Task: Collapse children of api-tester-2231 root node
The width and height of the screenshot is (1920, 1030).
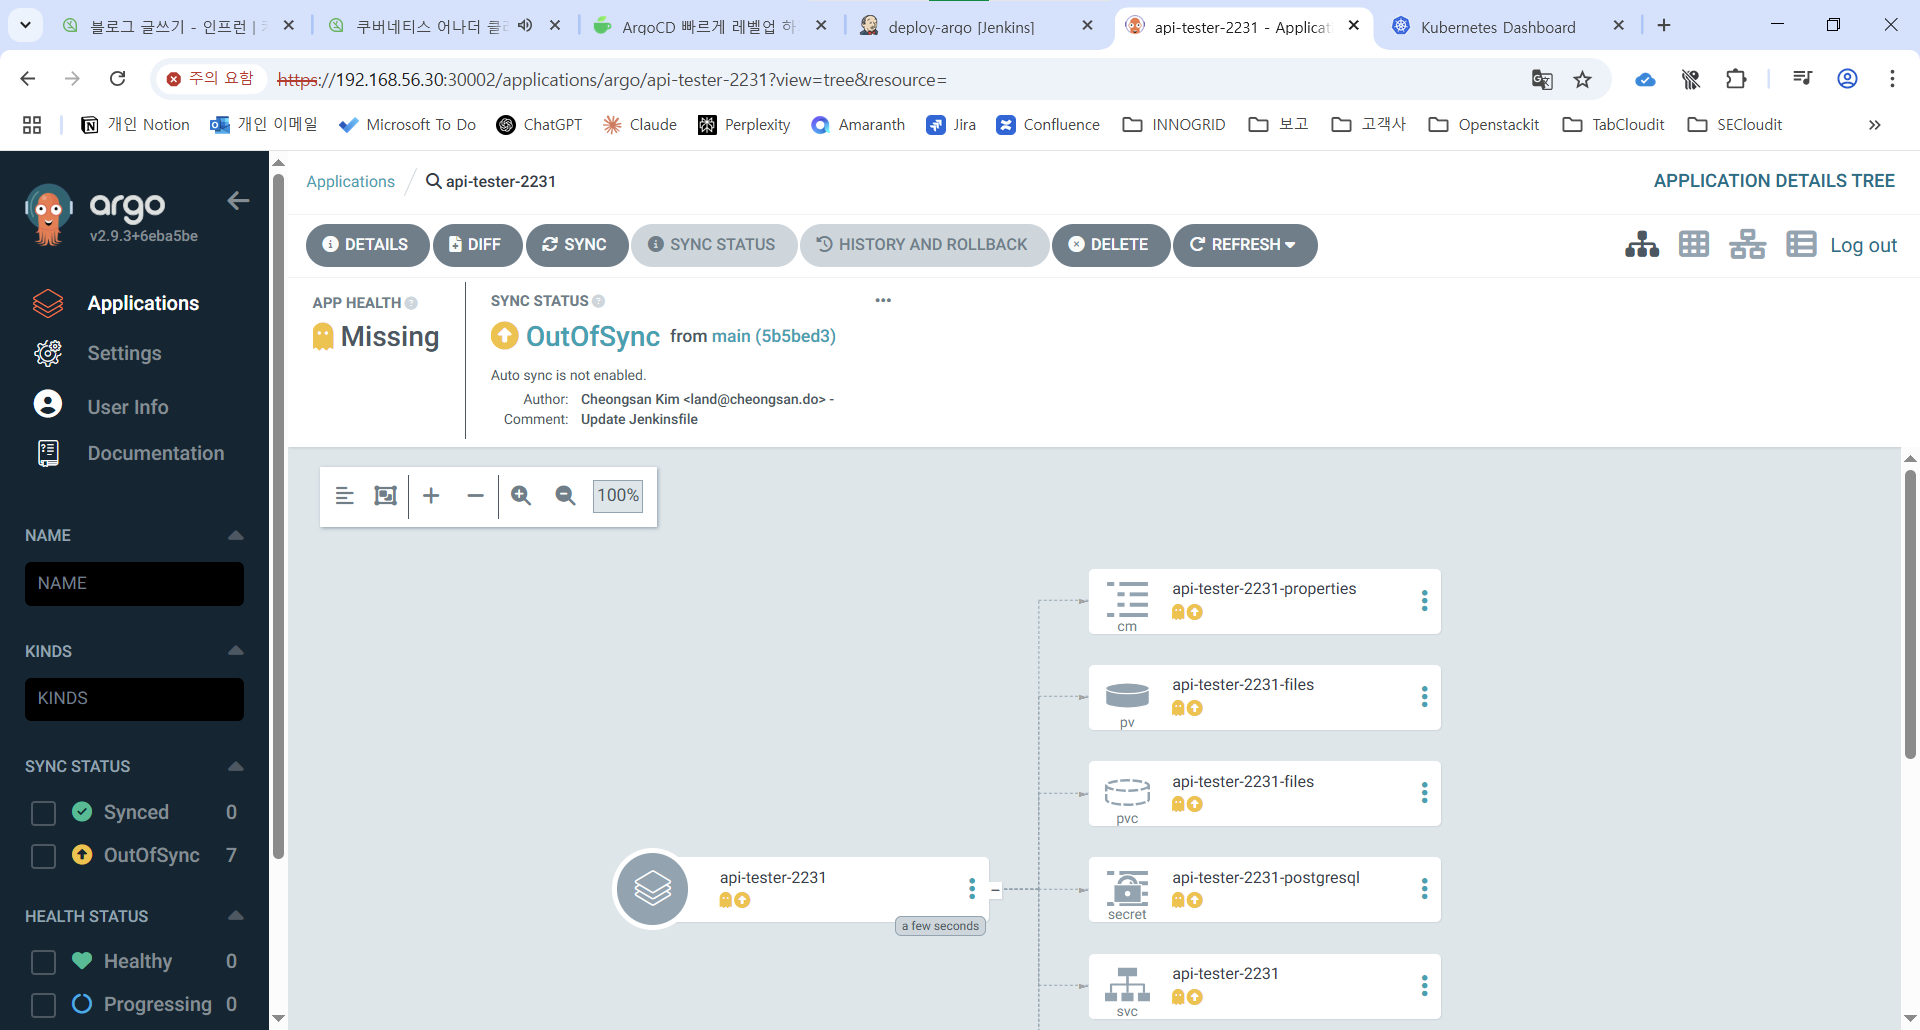Action: pos(995,889)
